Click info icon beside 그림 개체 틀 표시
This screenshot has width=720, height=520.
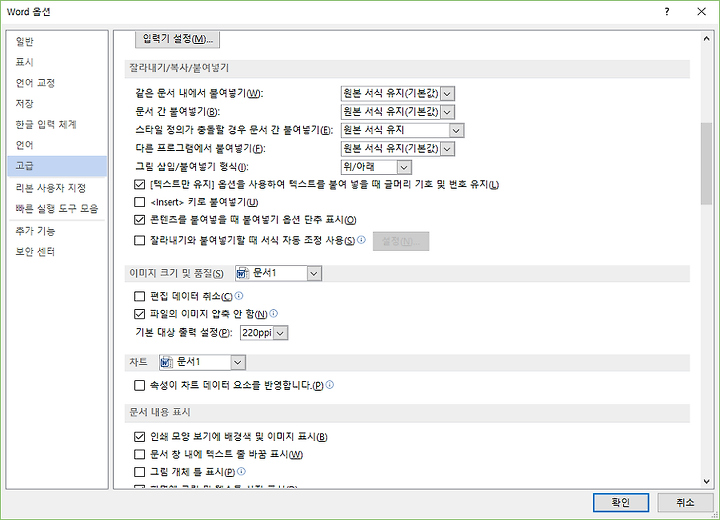click(242, 471)
